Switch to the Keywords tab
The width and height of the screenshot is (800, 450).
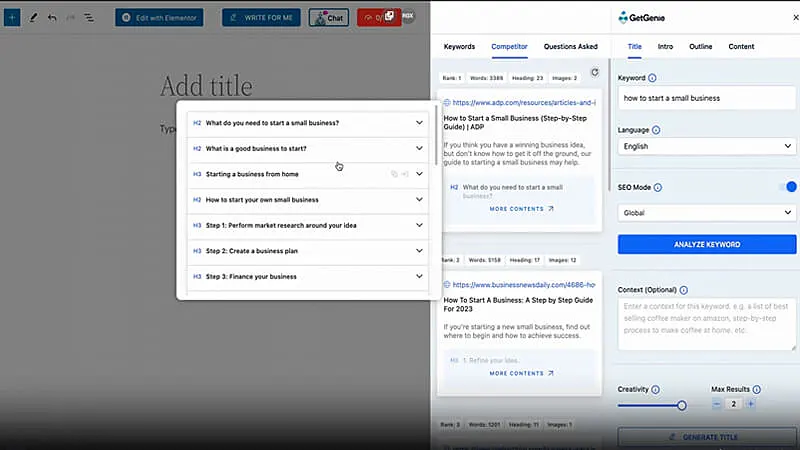[459, 46]
